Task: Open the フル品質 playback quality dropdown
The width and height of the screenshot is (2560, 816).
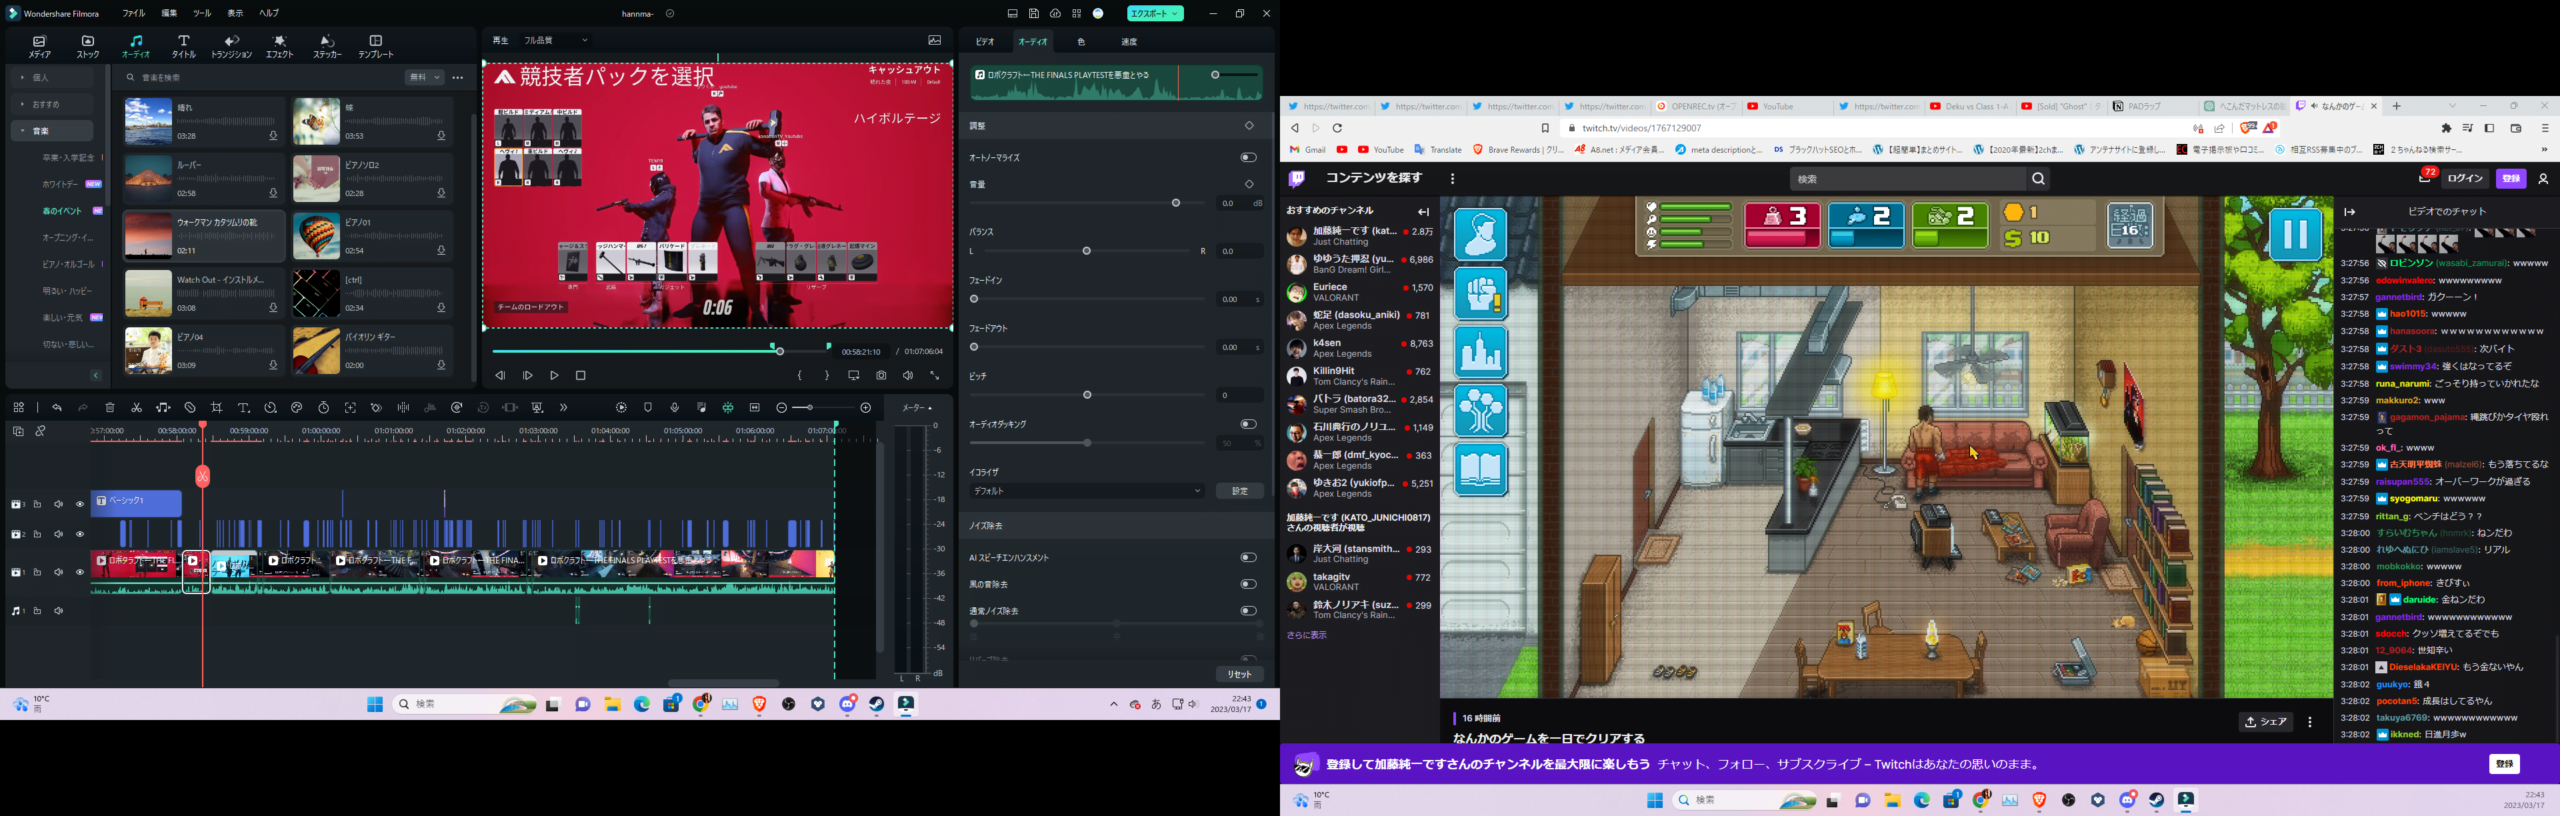Action: coord(556,41)
